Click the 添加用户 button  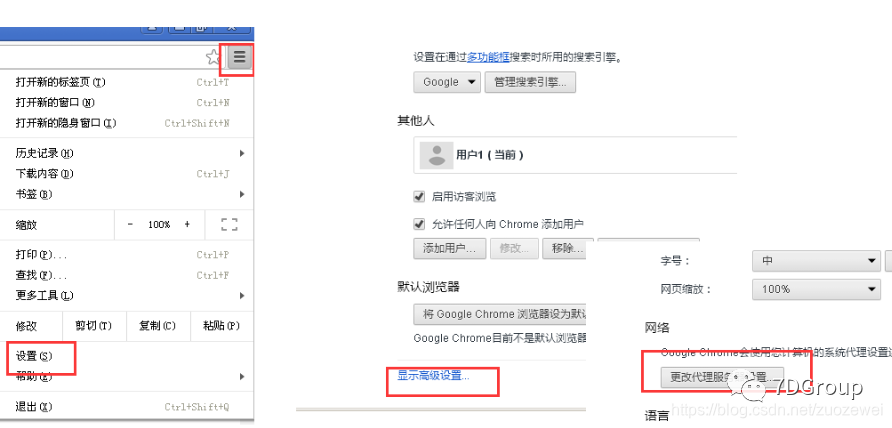[449, 249]
